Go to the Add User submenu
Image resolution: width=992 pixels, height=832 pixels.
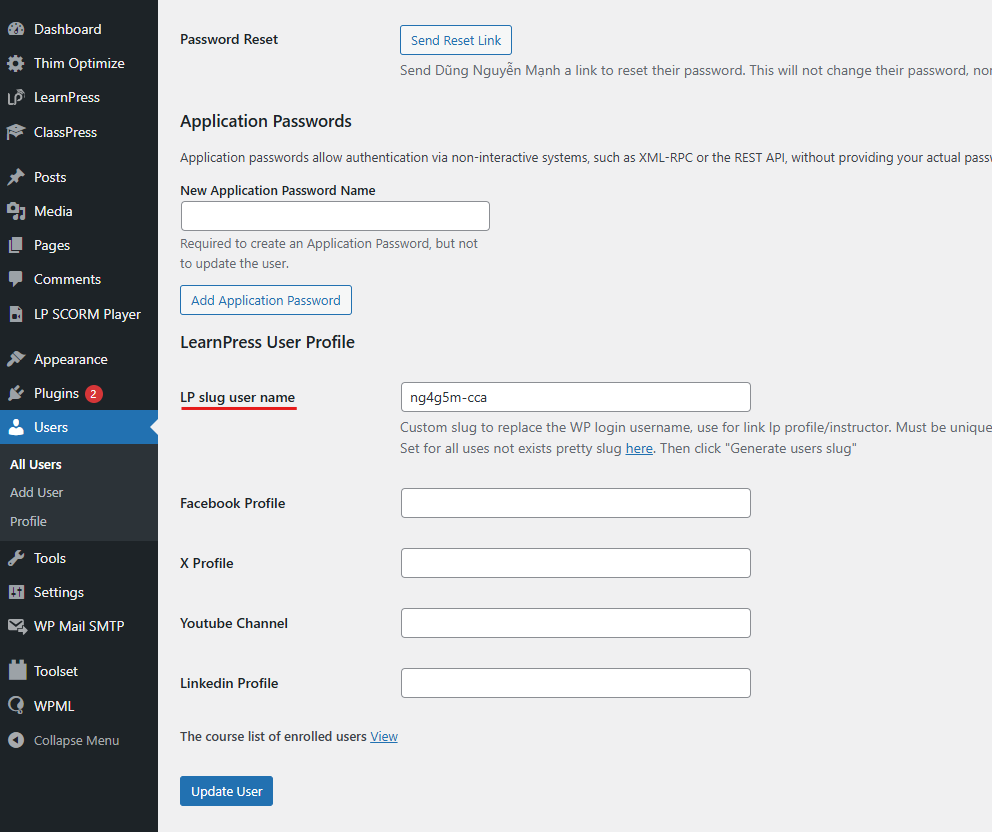pos(37,492)
